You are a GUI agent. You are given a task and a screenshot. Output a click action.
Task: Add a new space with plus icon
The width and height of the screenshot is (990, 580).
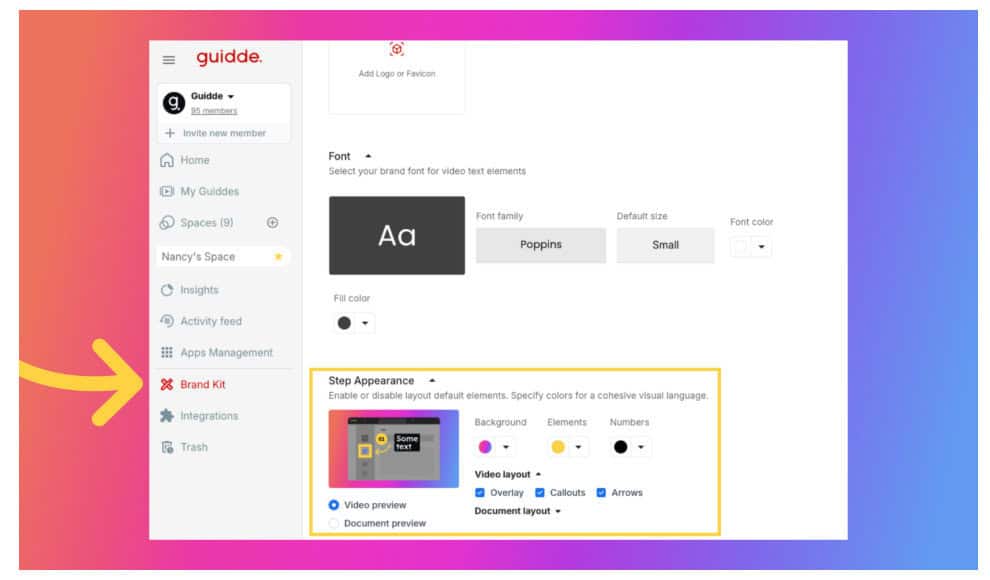pyautogui.click(x=273, y=223)
